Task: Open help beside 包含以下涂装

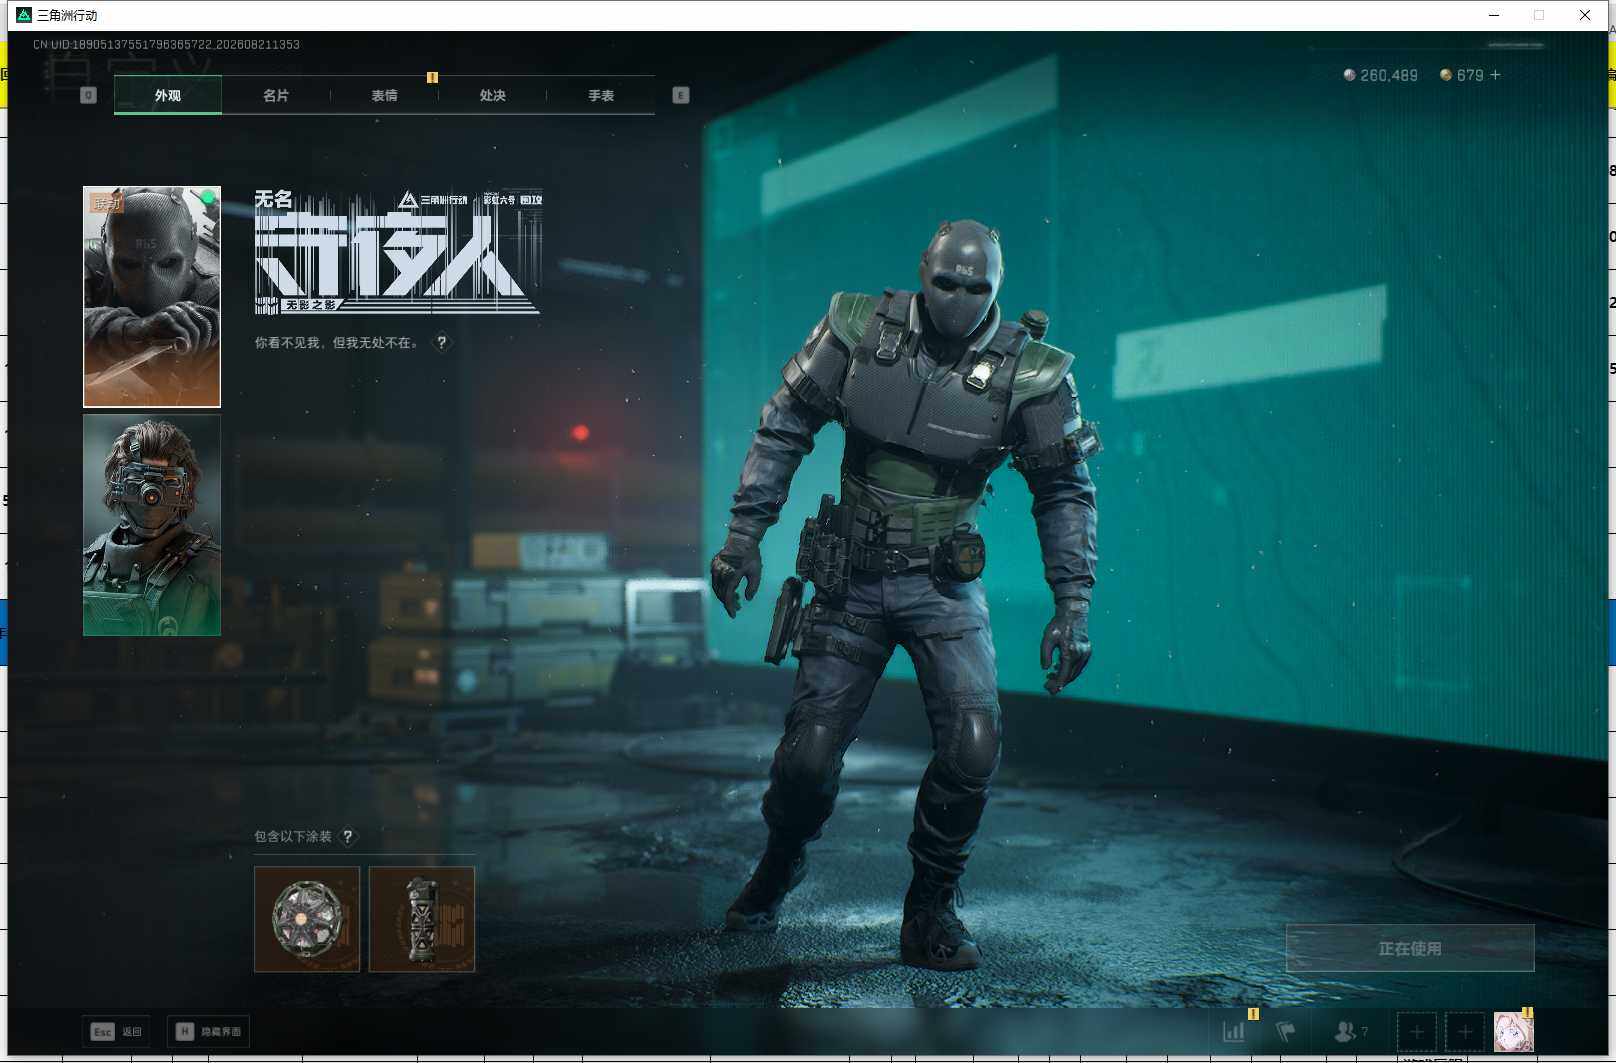Action: pos(348,837)
